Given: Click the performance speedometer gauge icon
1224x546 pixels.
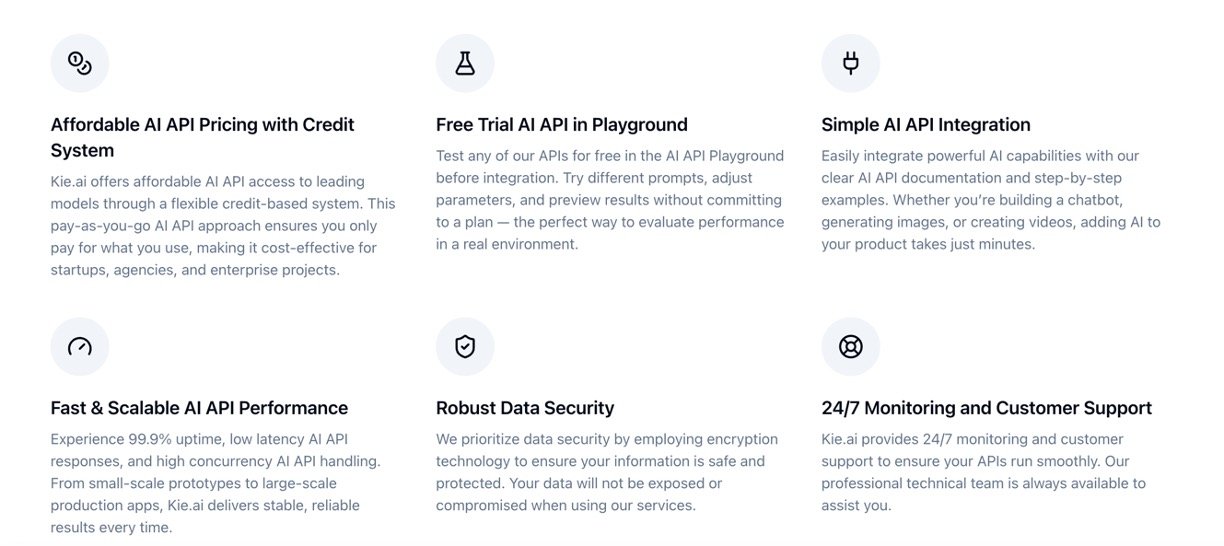Looking at the screenshot, I should tap(79, 347).
